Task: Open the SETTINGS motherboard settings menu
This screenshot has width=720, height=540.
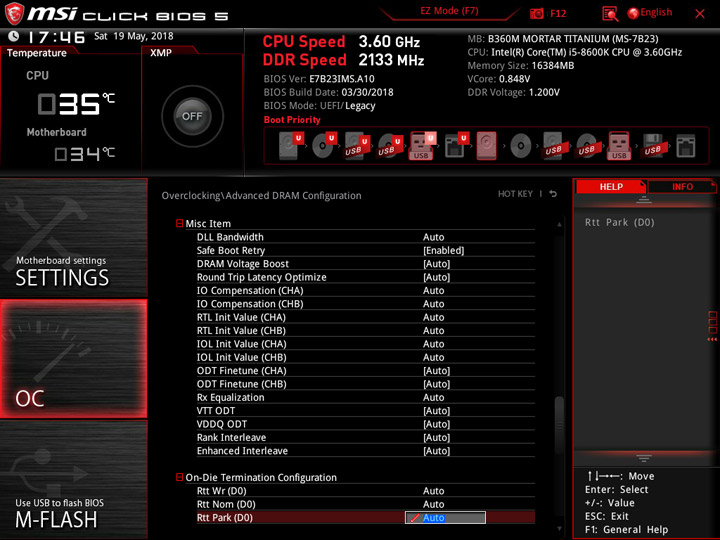Action: (73, 237)
